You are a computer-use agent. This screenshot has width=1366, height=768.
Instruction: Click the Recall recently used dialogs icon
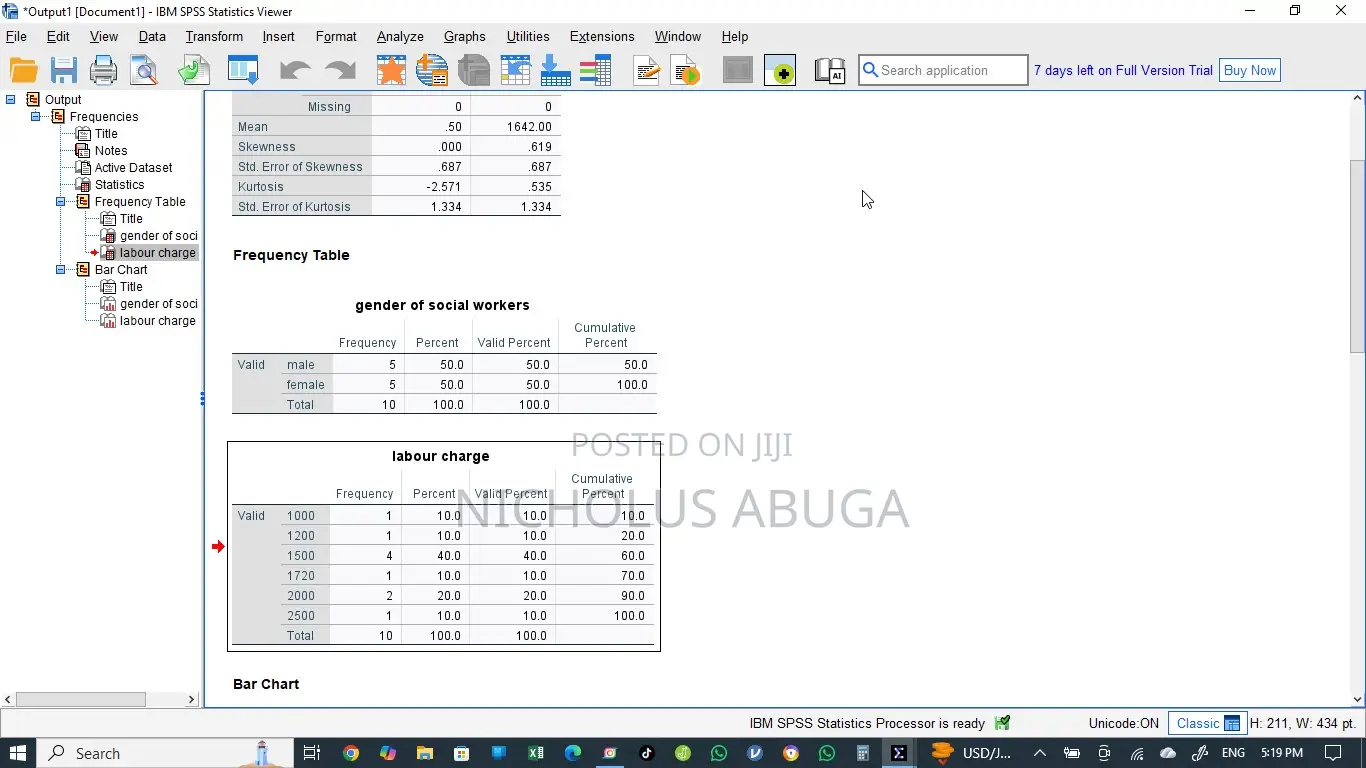[x=243, y=71]
